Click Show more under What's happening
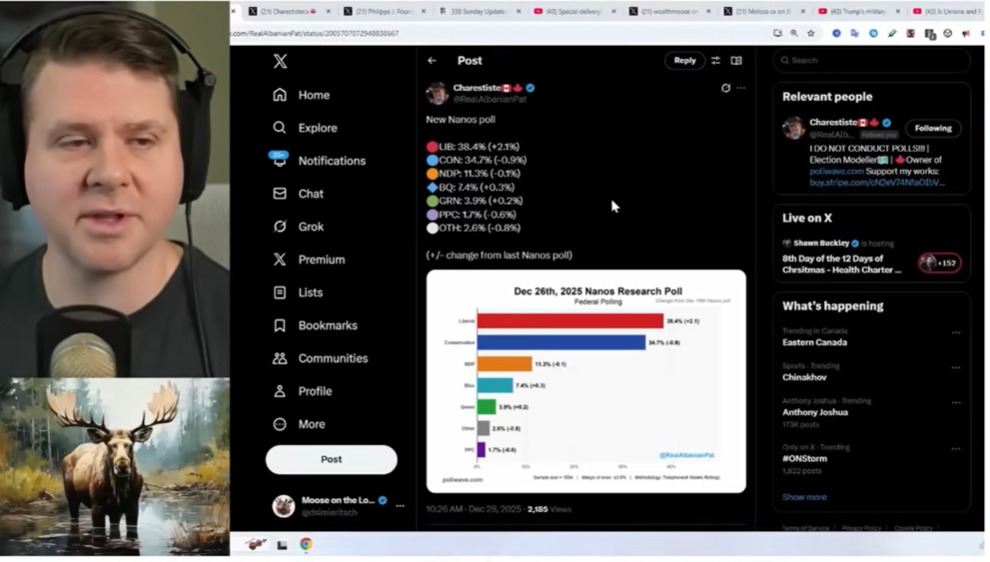The height and width of the screenshot is (562, 990). (x=804, y=497)
